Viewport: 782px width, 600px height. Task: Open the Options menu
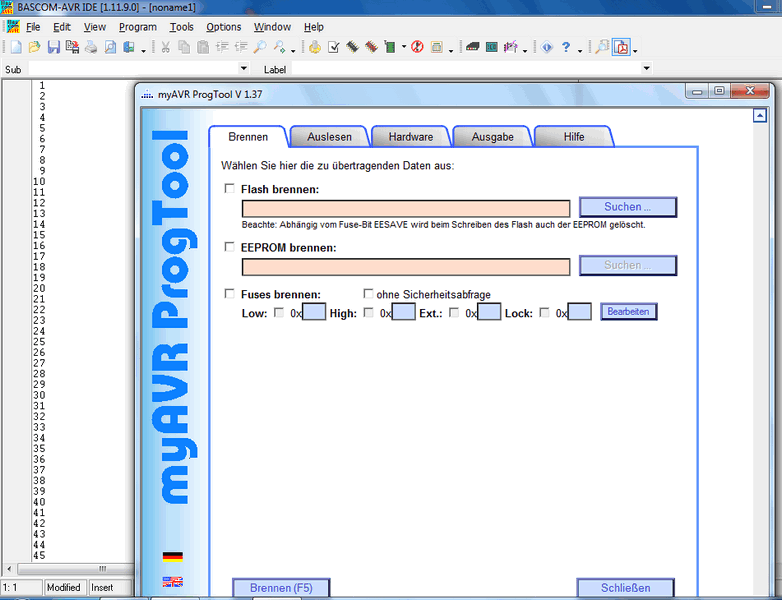pyautogui.click(x=223, y=27)
